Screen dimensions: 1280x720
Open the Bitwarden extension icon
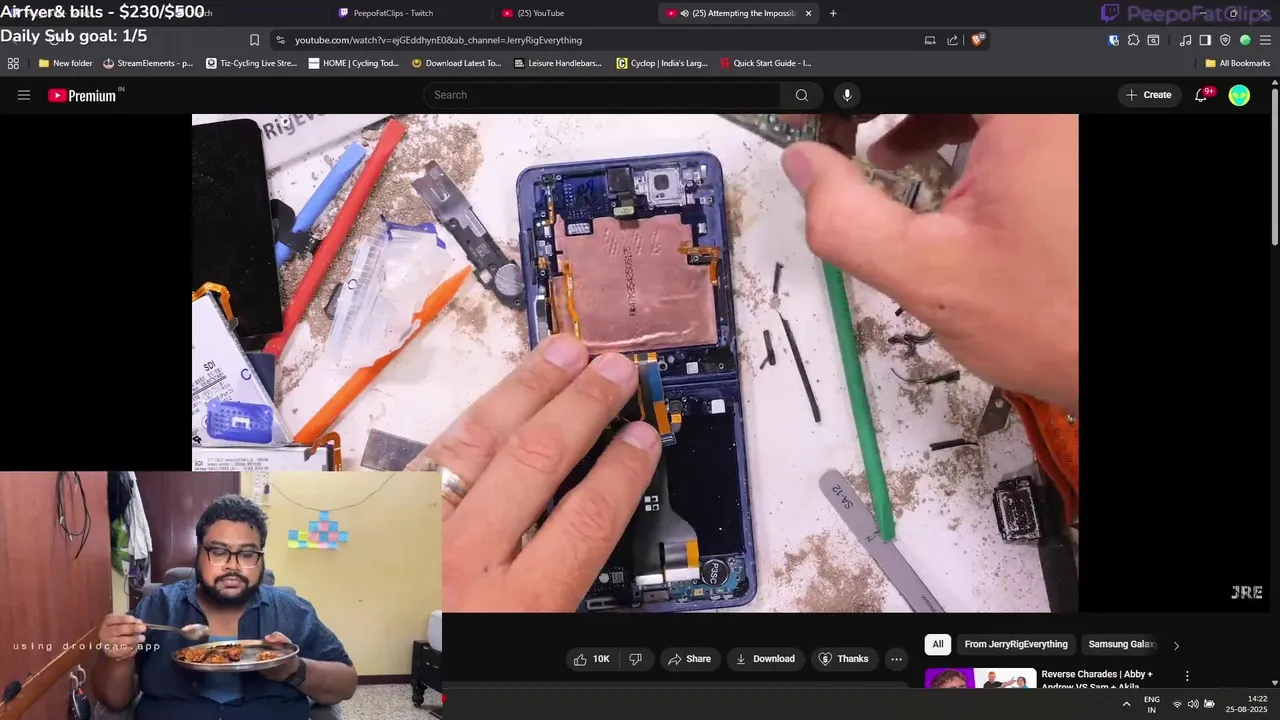click(x=1114, y=40)
